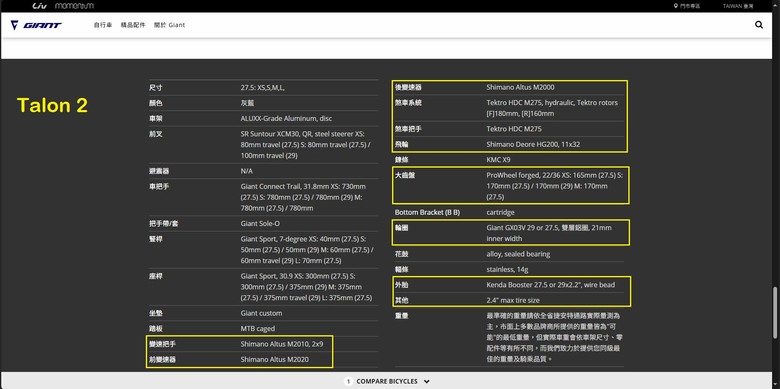This screenshot has width=780, height=389.
Task: Select 'Giant Sport, 30.9' seatpost description
Action: tap(306, 287)
